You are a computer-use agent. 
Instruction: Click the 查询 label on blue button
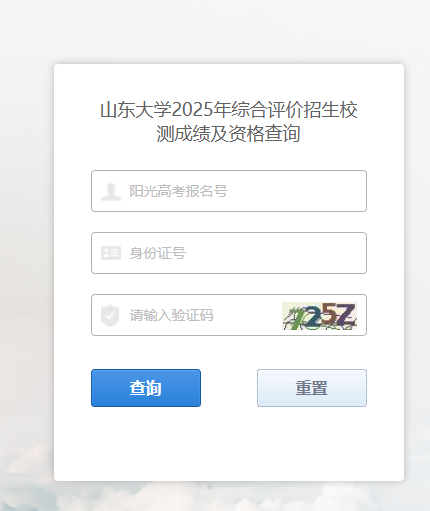tap(146, 388)
